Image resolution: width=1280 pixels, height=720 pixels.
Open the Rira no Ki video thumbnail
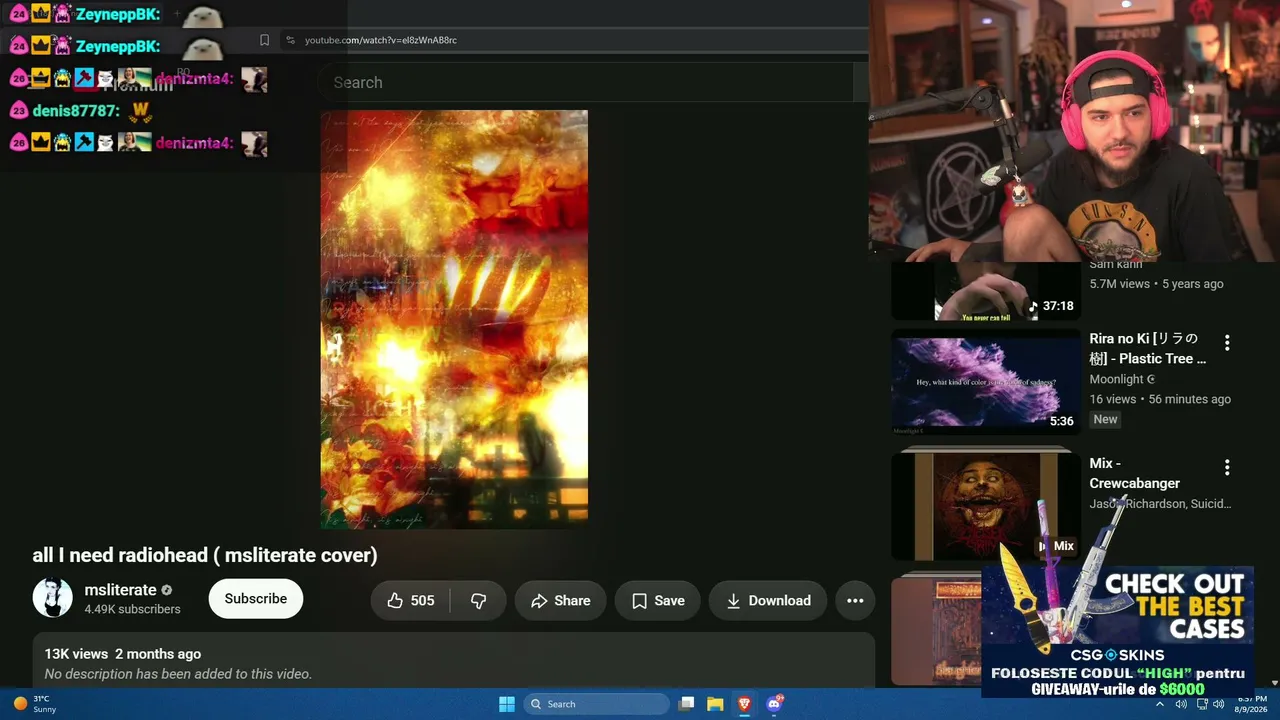tap(986, 383)
